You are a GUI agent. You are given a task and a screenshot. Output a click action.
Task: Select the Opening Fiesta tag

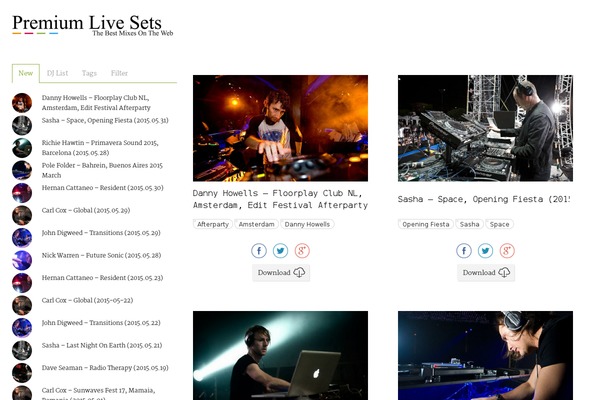click(426, 224)
